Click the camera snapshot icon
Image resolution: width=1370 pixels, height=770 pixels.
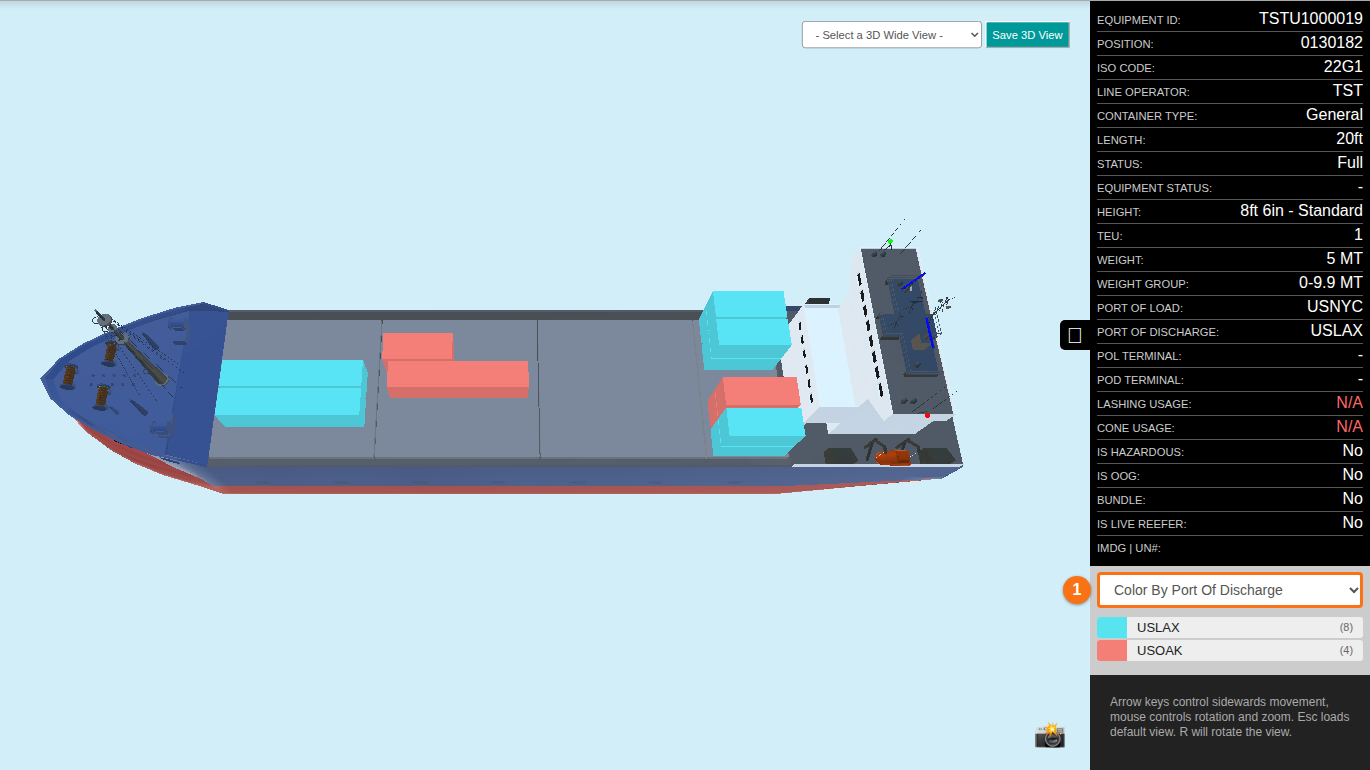[1050, 735]
